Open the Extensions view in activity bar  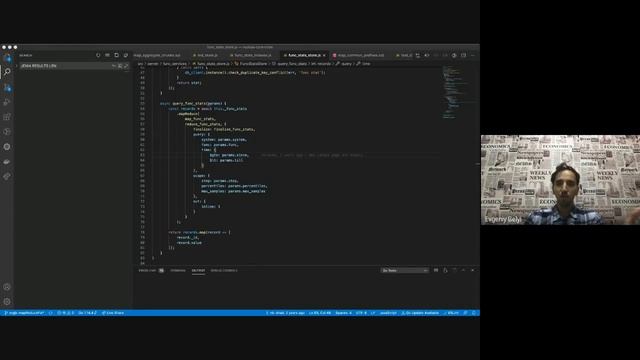coord(7,117)
